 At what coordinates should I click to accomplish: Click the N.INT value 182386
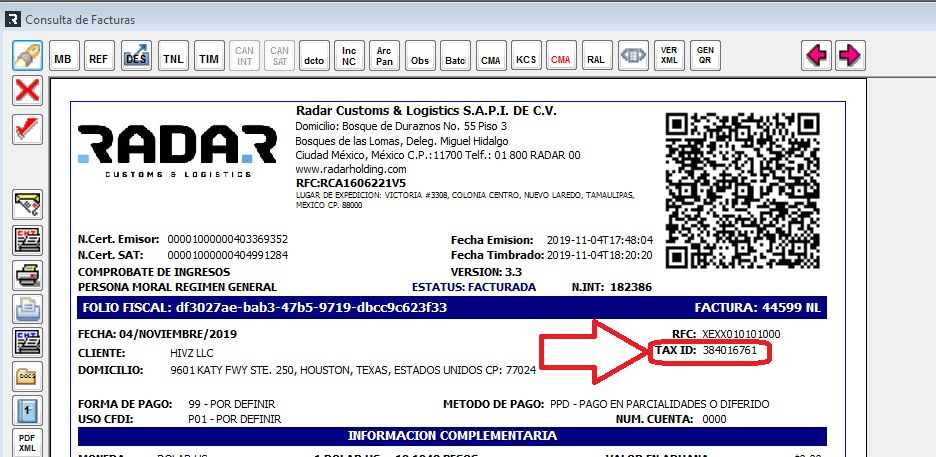click(630, 287)
